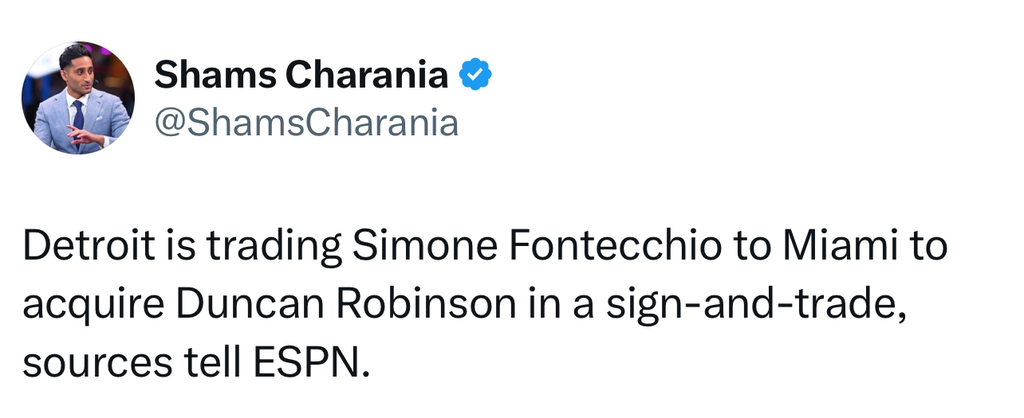
Task: Open the @ShamsCharania handle link
Action: [x=305, y=122]
